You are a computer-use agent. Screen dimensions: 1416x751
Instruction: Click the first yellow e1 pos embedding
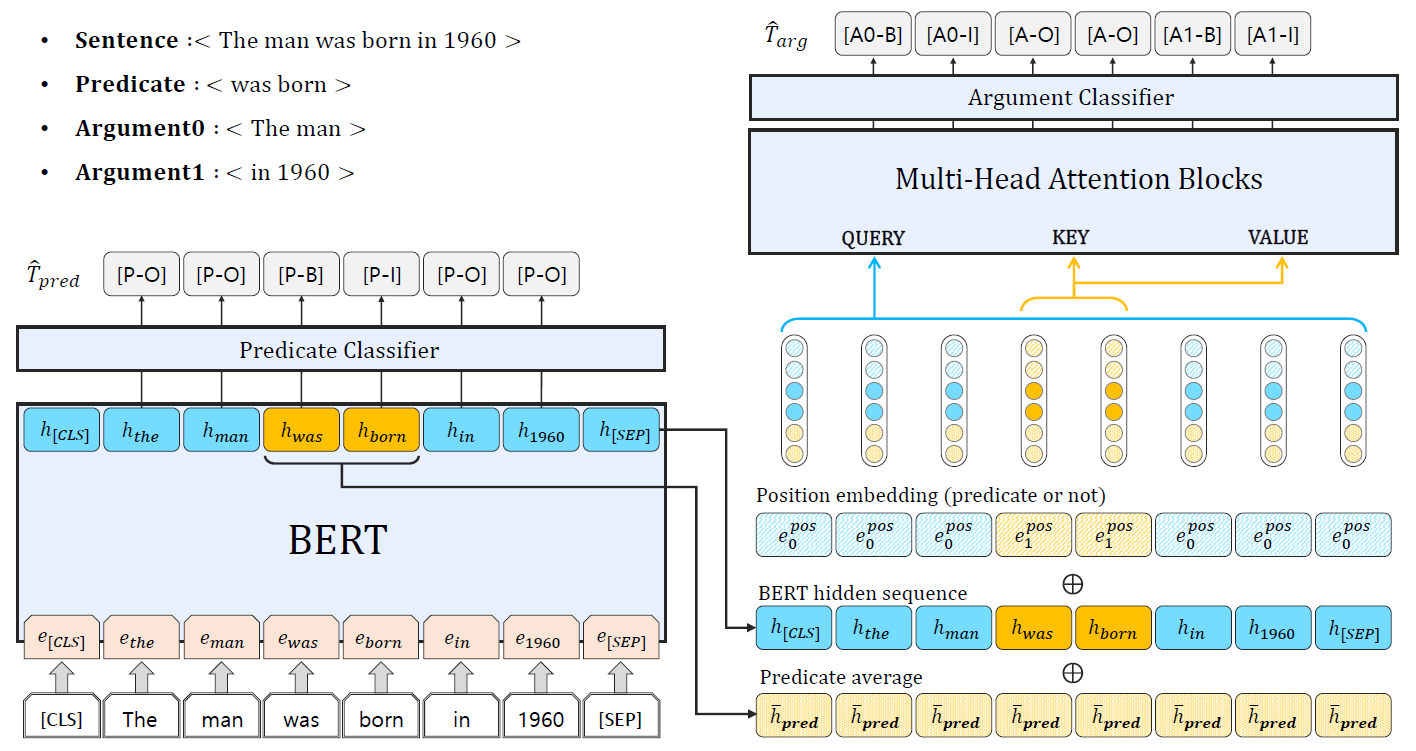coord(1033,535)
